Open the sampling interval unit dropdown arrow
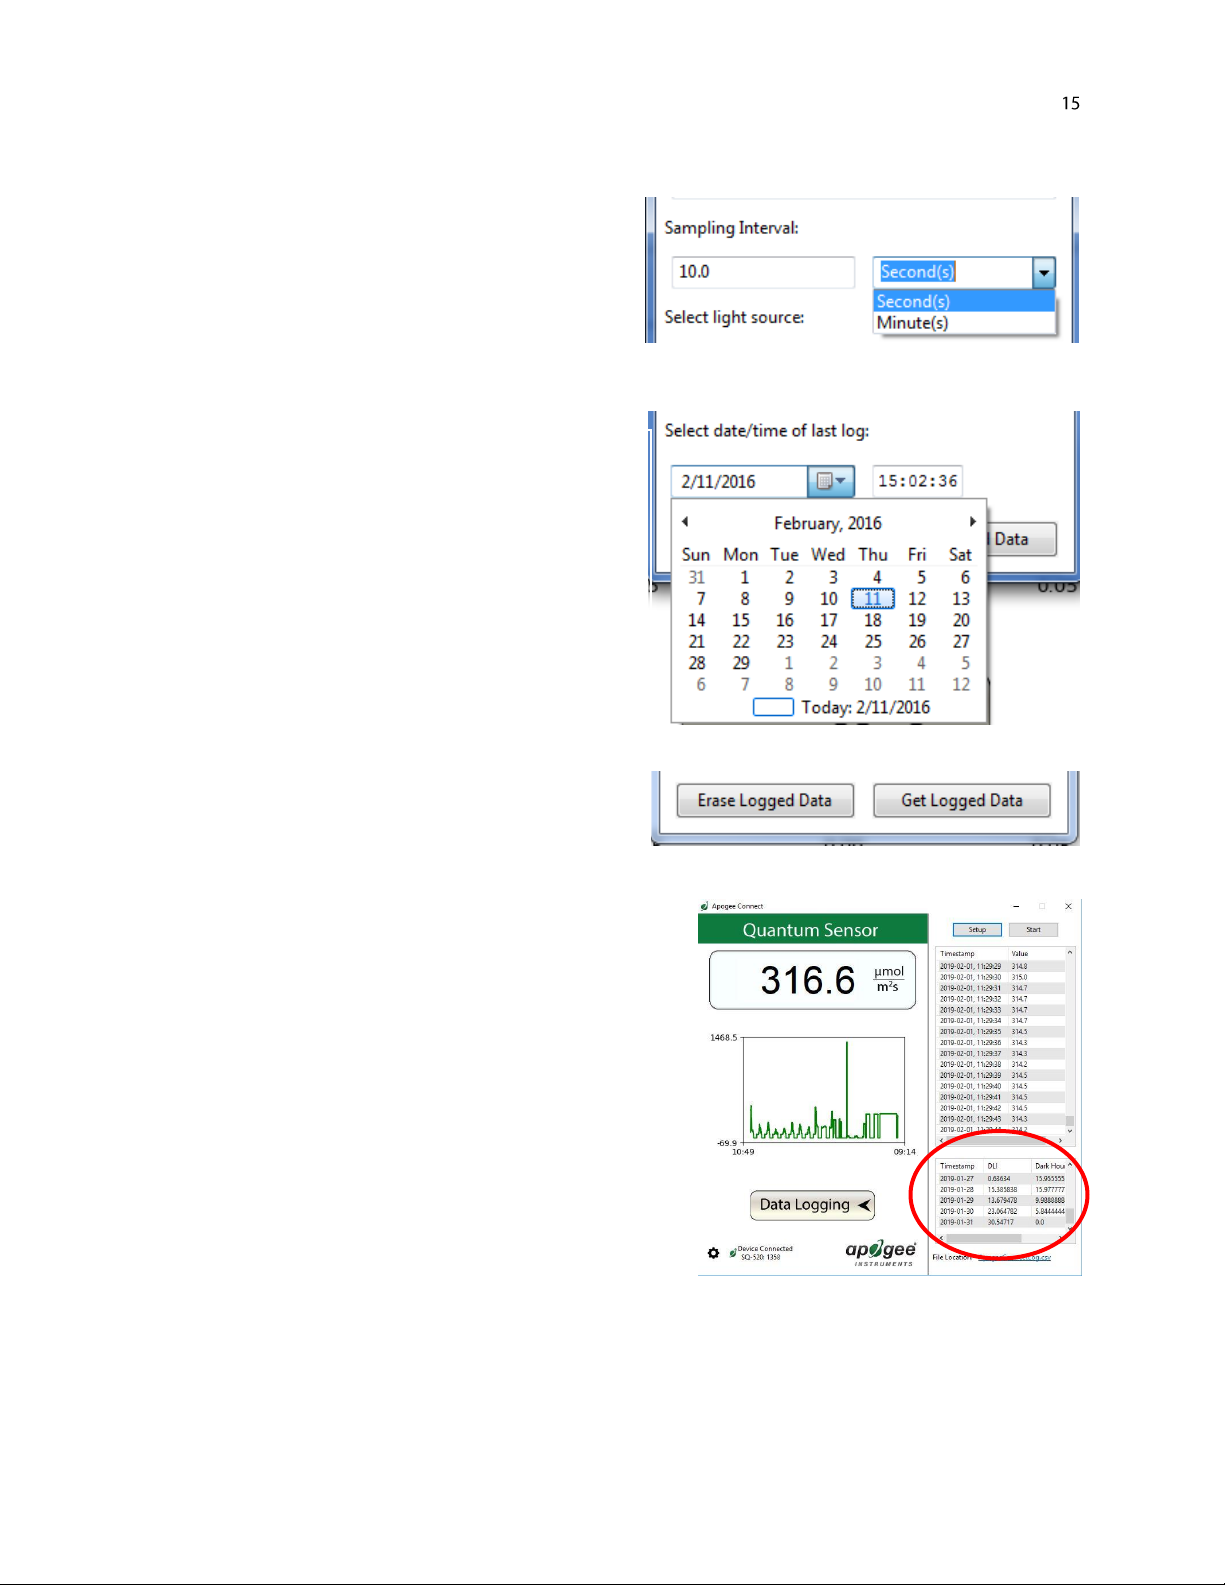 tap(1044, 272)
